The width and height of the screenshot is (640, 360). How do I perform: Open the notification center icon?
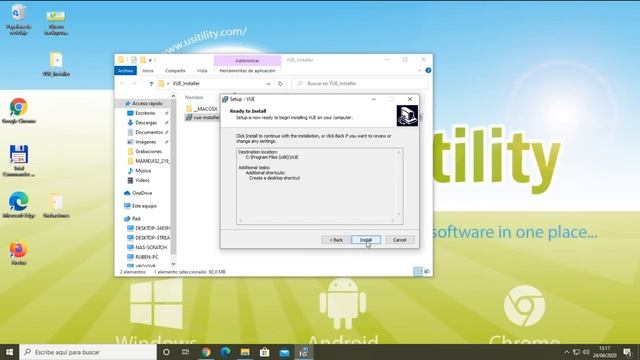[x=627, y=352]
